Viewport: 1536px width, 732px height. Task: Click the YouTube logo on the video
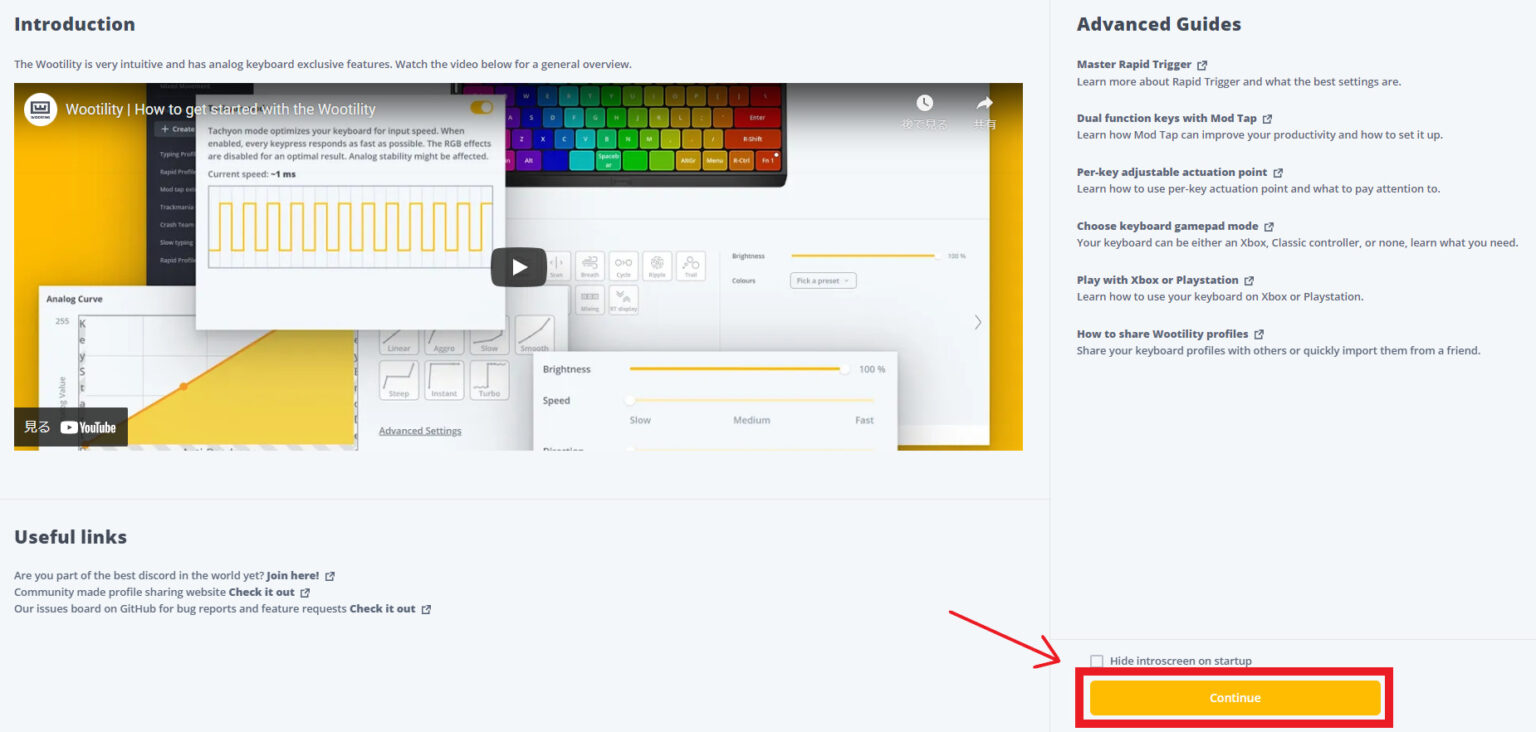pos(88,427)
